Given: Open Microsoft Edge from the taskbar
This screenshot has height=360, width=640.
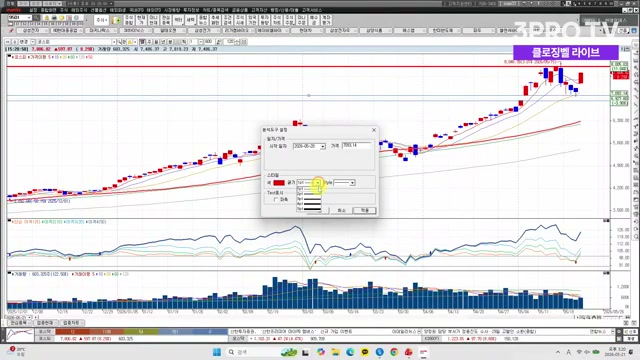Looking at the screenshot, I should (350, 352).
